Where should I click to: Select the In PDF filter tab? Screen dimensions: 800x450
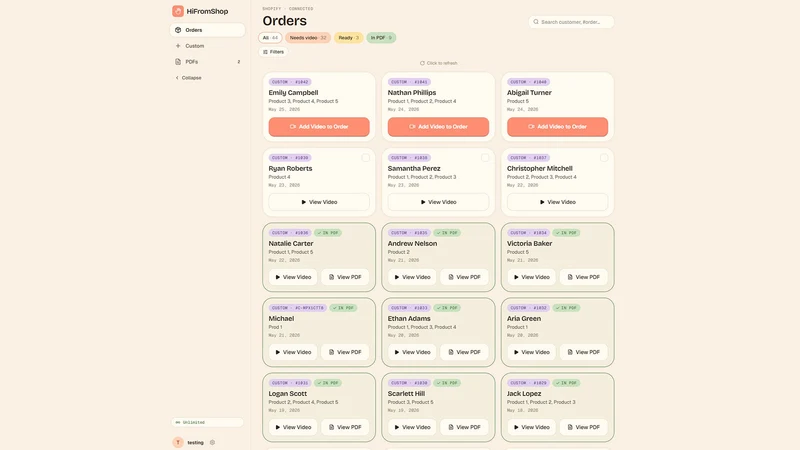coord(381,38)
